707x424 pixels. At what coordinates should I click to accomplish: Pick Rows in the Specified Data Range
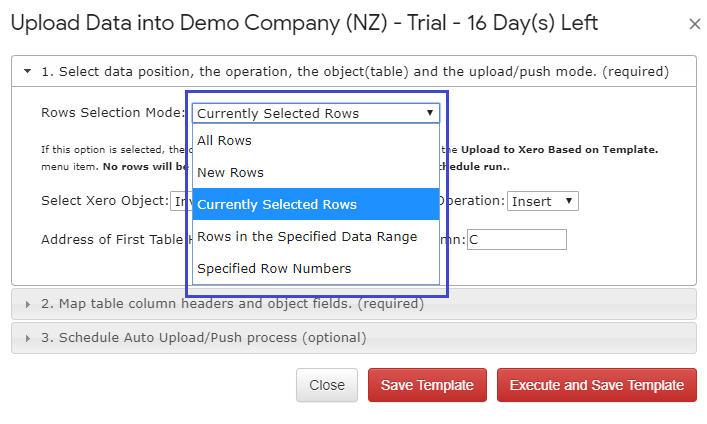(316, 236)
